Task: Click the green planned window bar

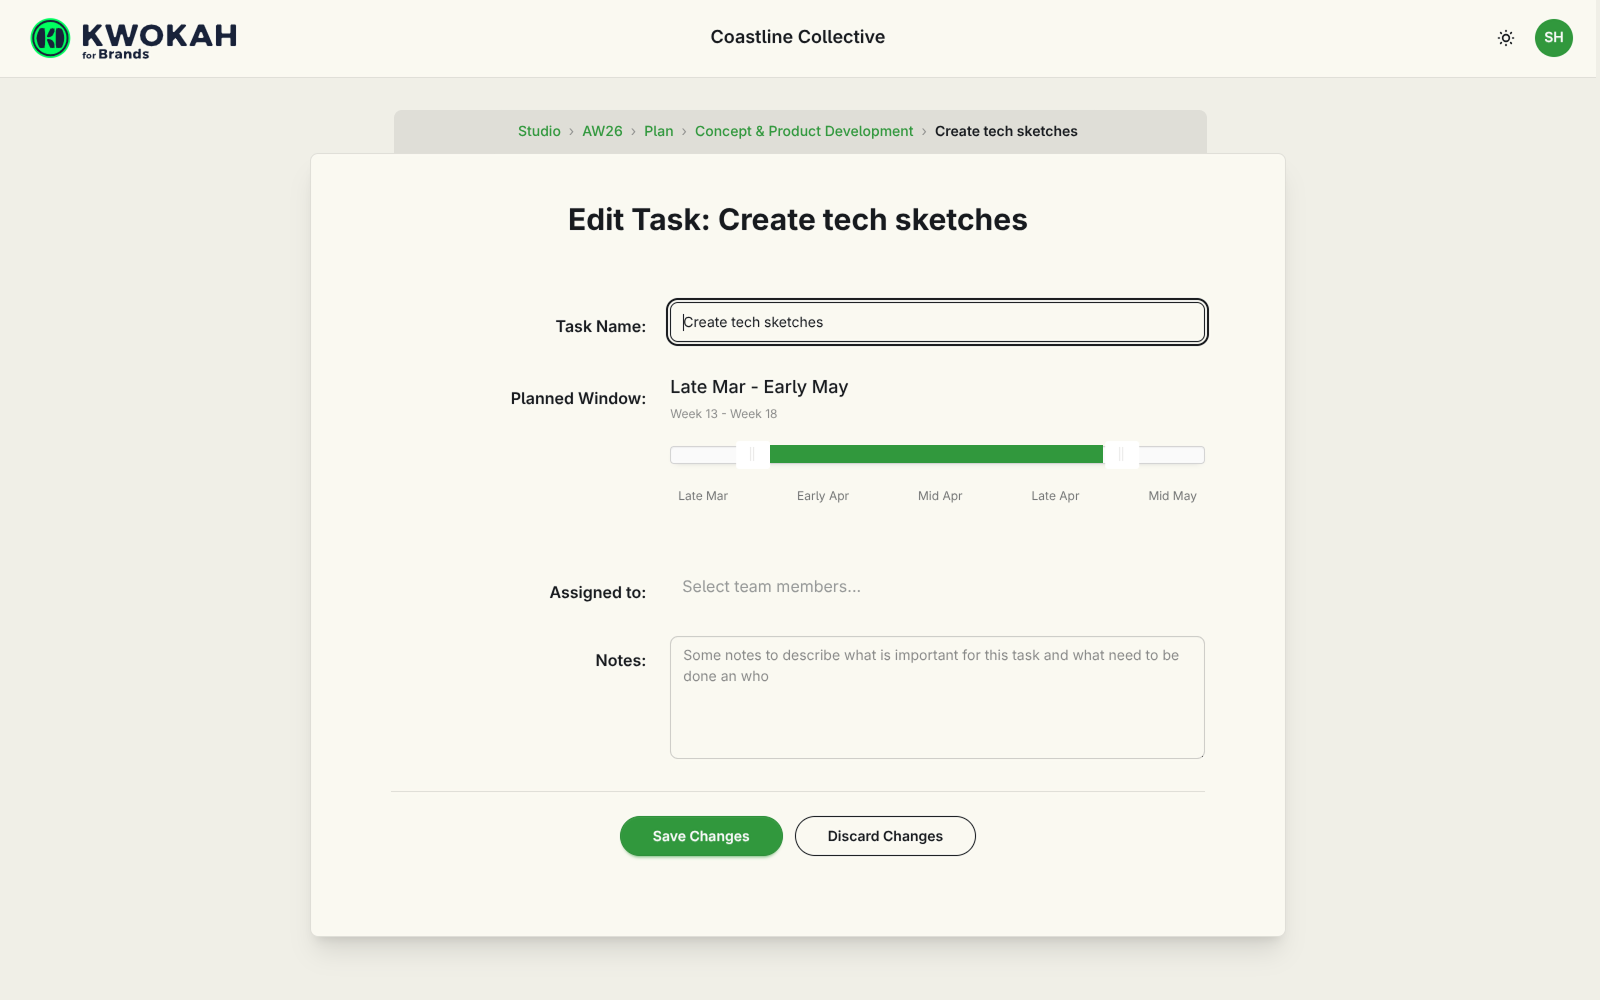Action: point(935,453)
